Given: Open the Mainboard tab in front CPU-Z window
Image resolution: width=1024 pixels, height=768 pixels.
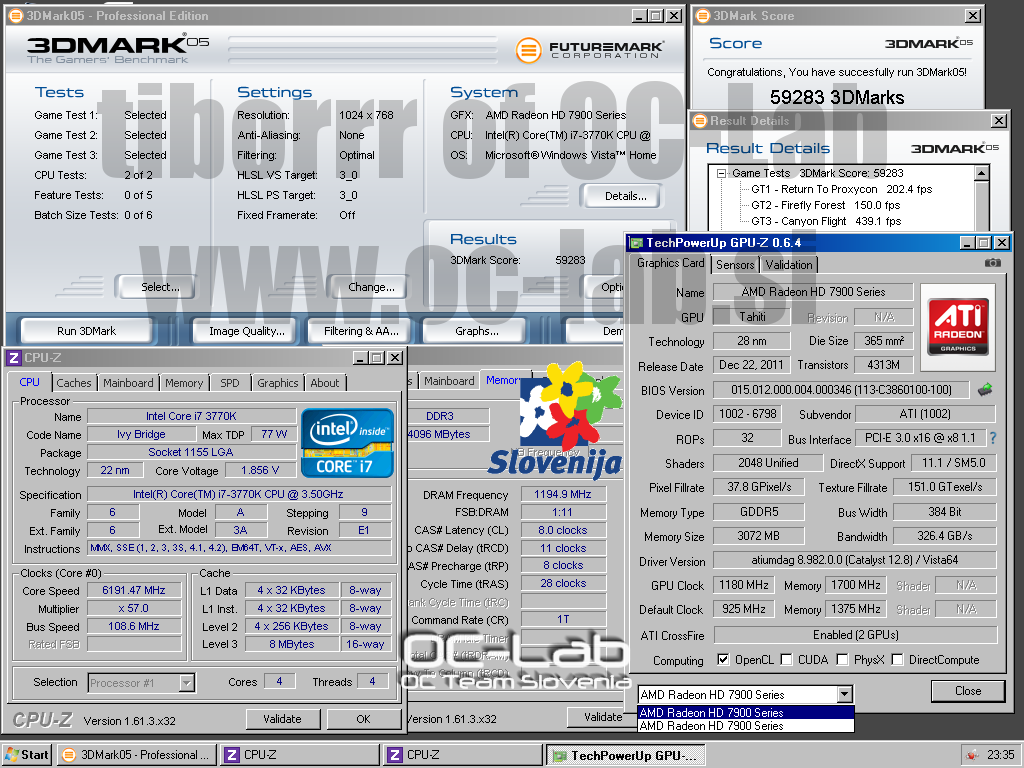Looking at the screenshot, I should click(x=128, y=383).
